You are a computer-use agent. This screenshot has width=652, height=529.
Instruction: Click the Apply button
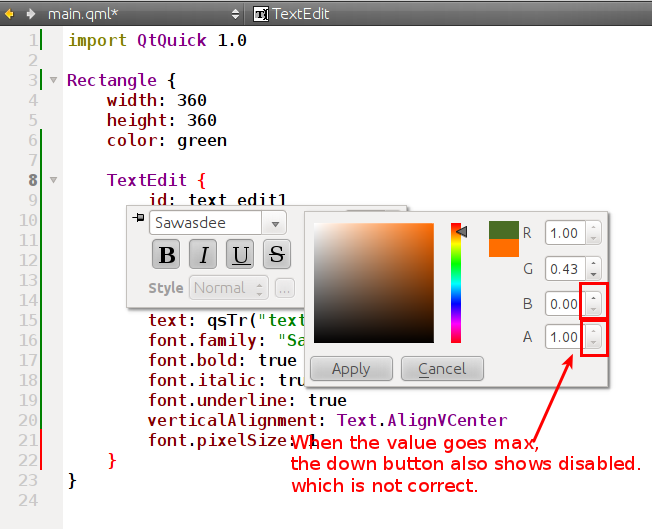point(351,369)
